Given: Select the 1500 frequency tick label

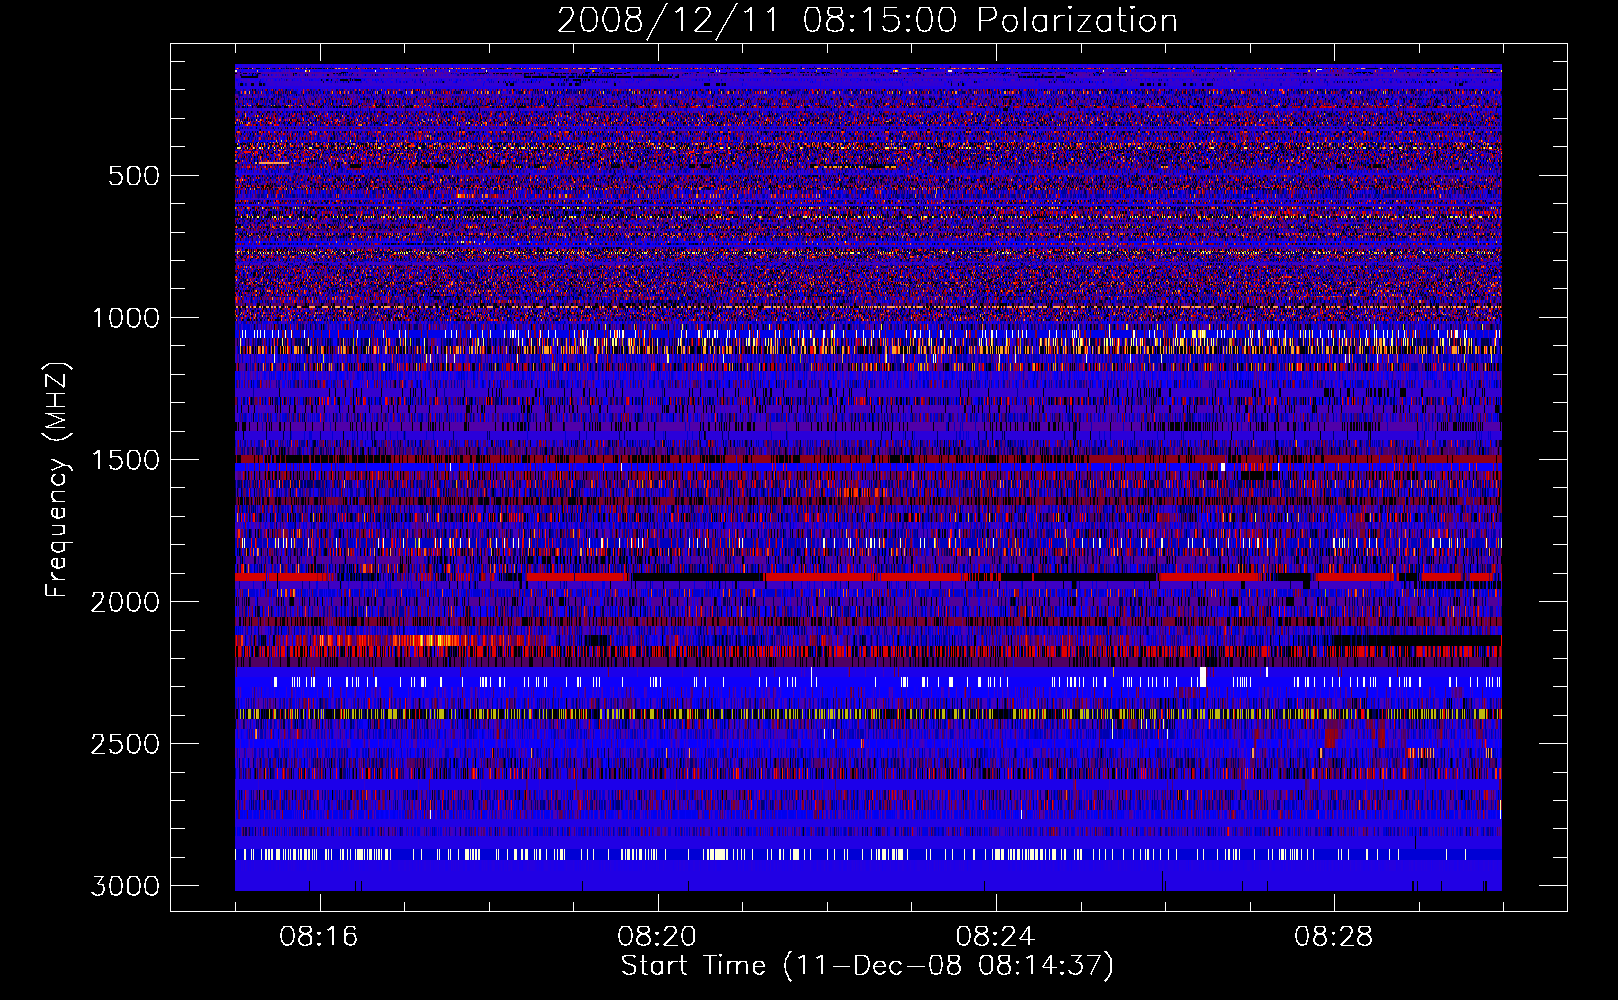Looking at the screenshot, I should tap(125, 460).
